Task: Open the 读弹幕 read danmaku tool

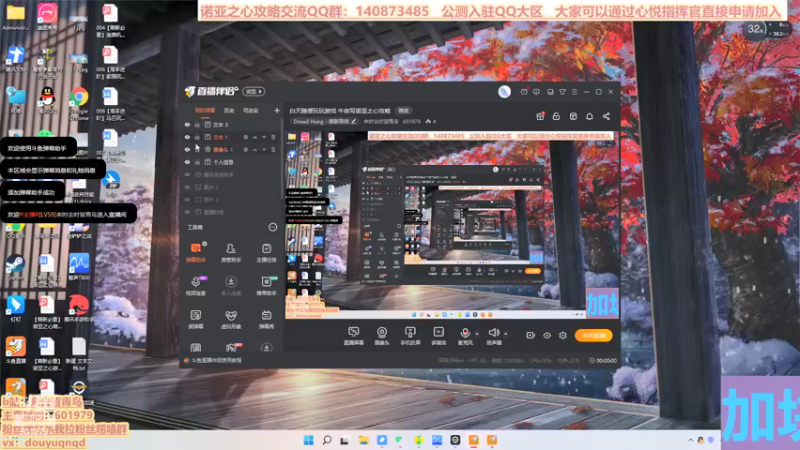Action: point(195,319)
